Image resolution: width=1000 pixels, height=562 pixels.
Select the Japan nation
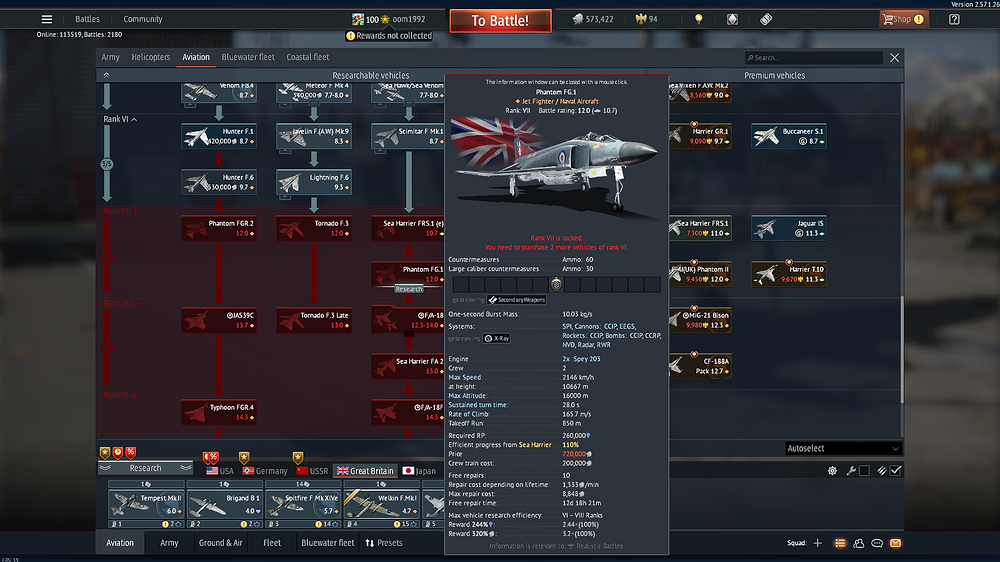[419, 471]
